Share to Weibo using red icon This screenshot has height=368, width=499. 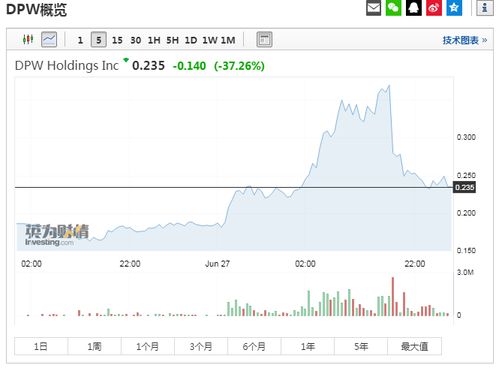click(x=434, y=8)
